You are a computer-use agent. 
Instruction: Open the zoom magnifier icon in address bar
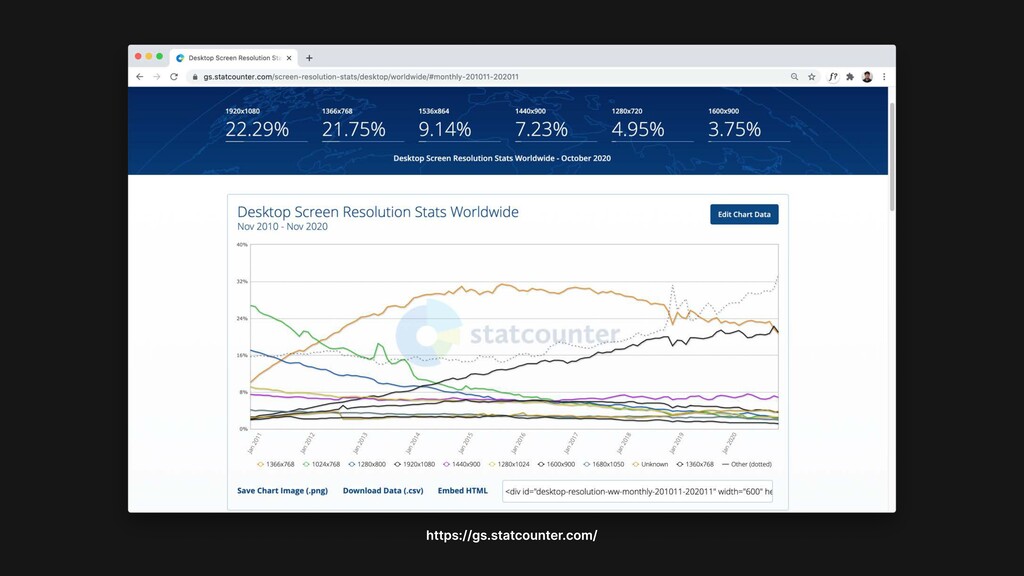[x=794, y=76]
